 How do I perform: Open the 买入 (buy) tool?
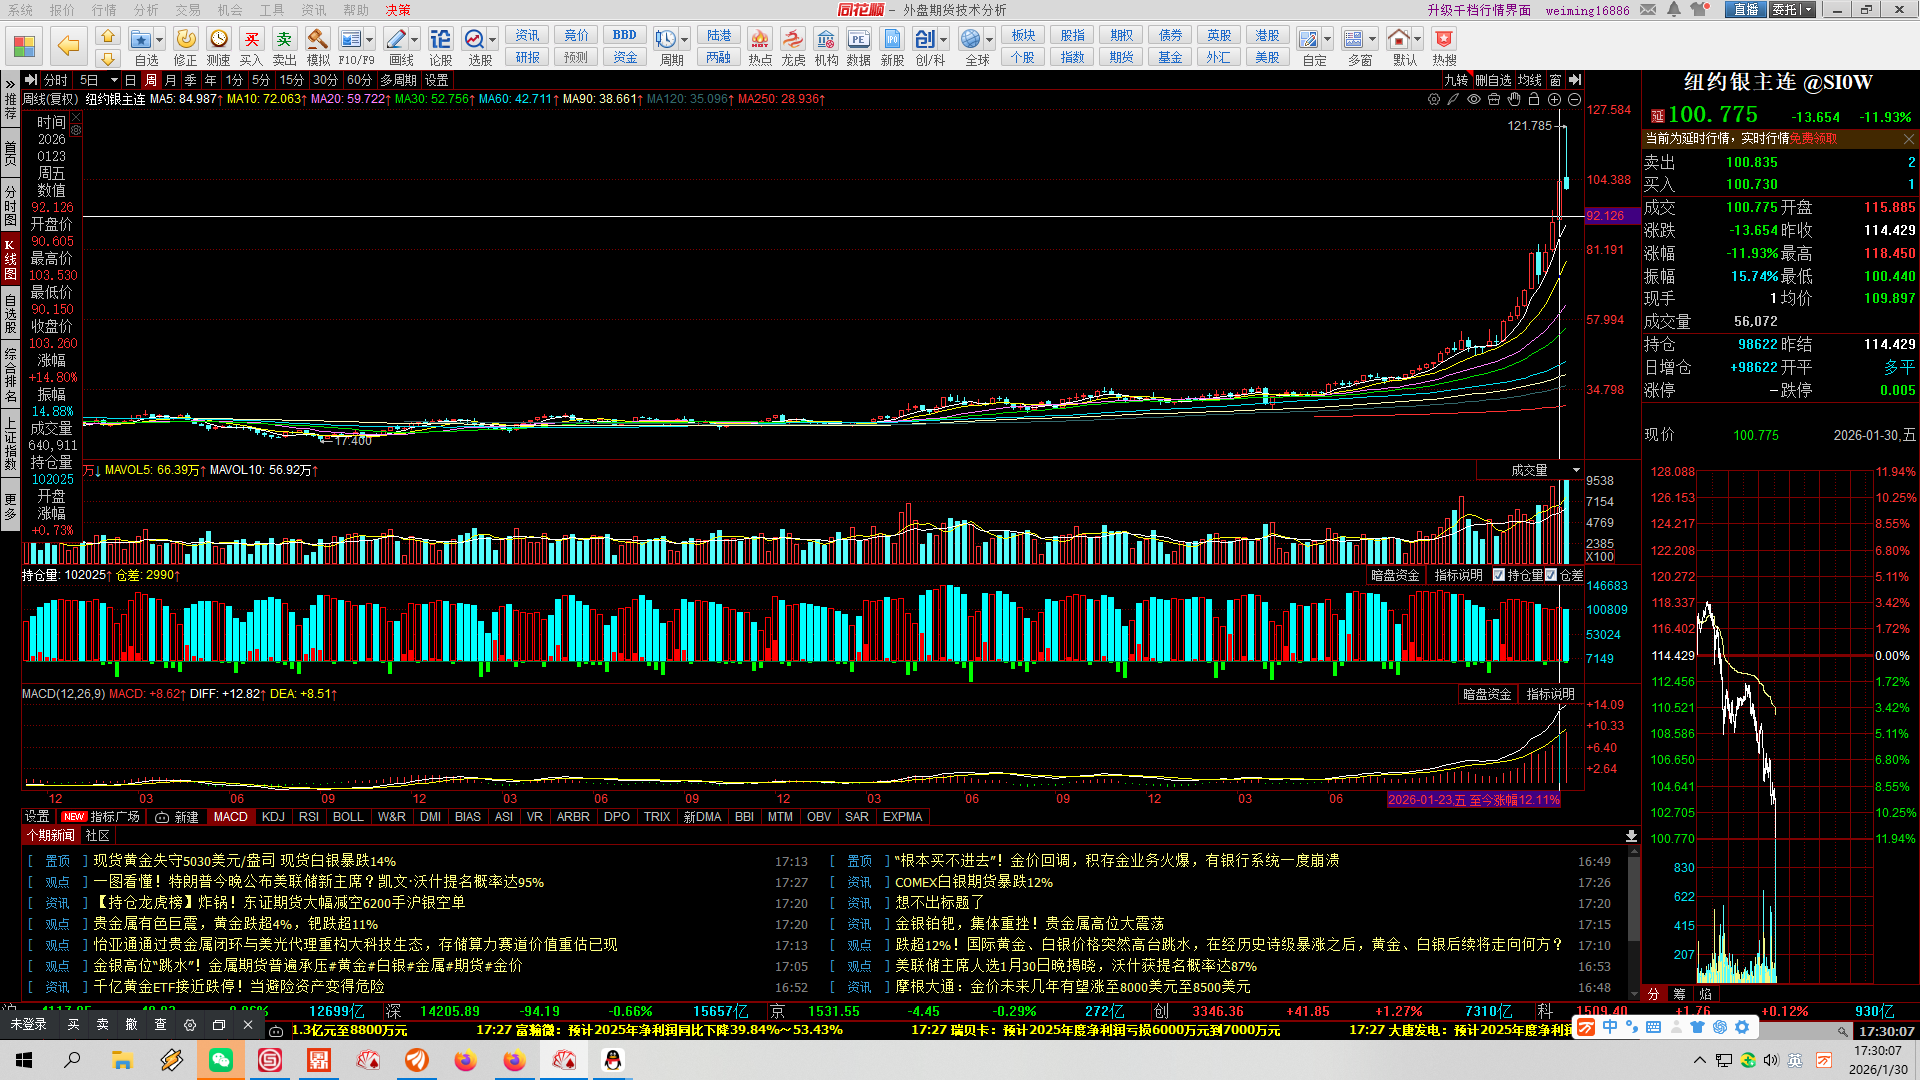[x=251, y=41]
